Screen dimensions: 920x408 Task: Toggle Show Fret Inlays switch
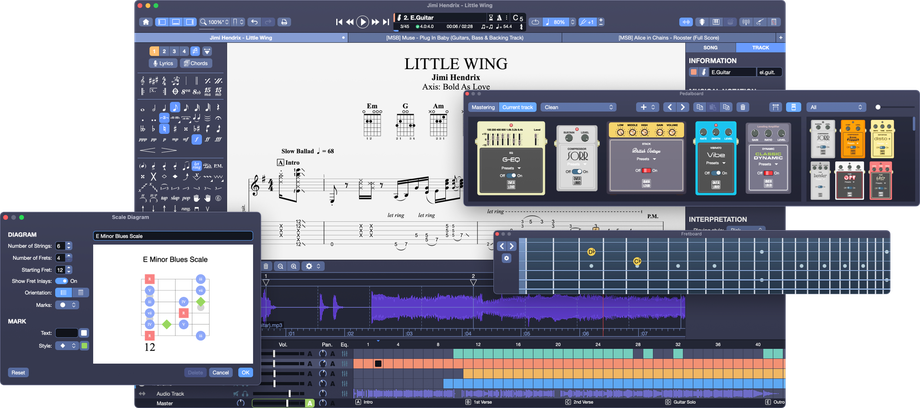62,281
